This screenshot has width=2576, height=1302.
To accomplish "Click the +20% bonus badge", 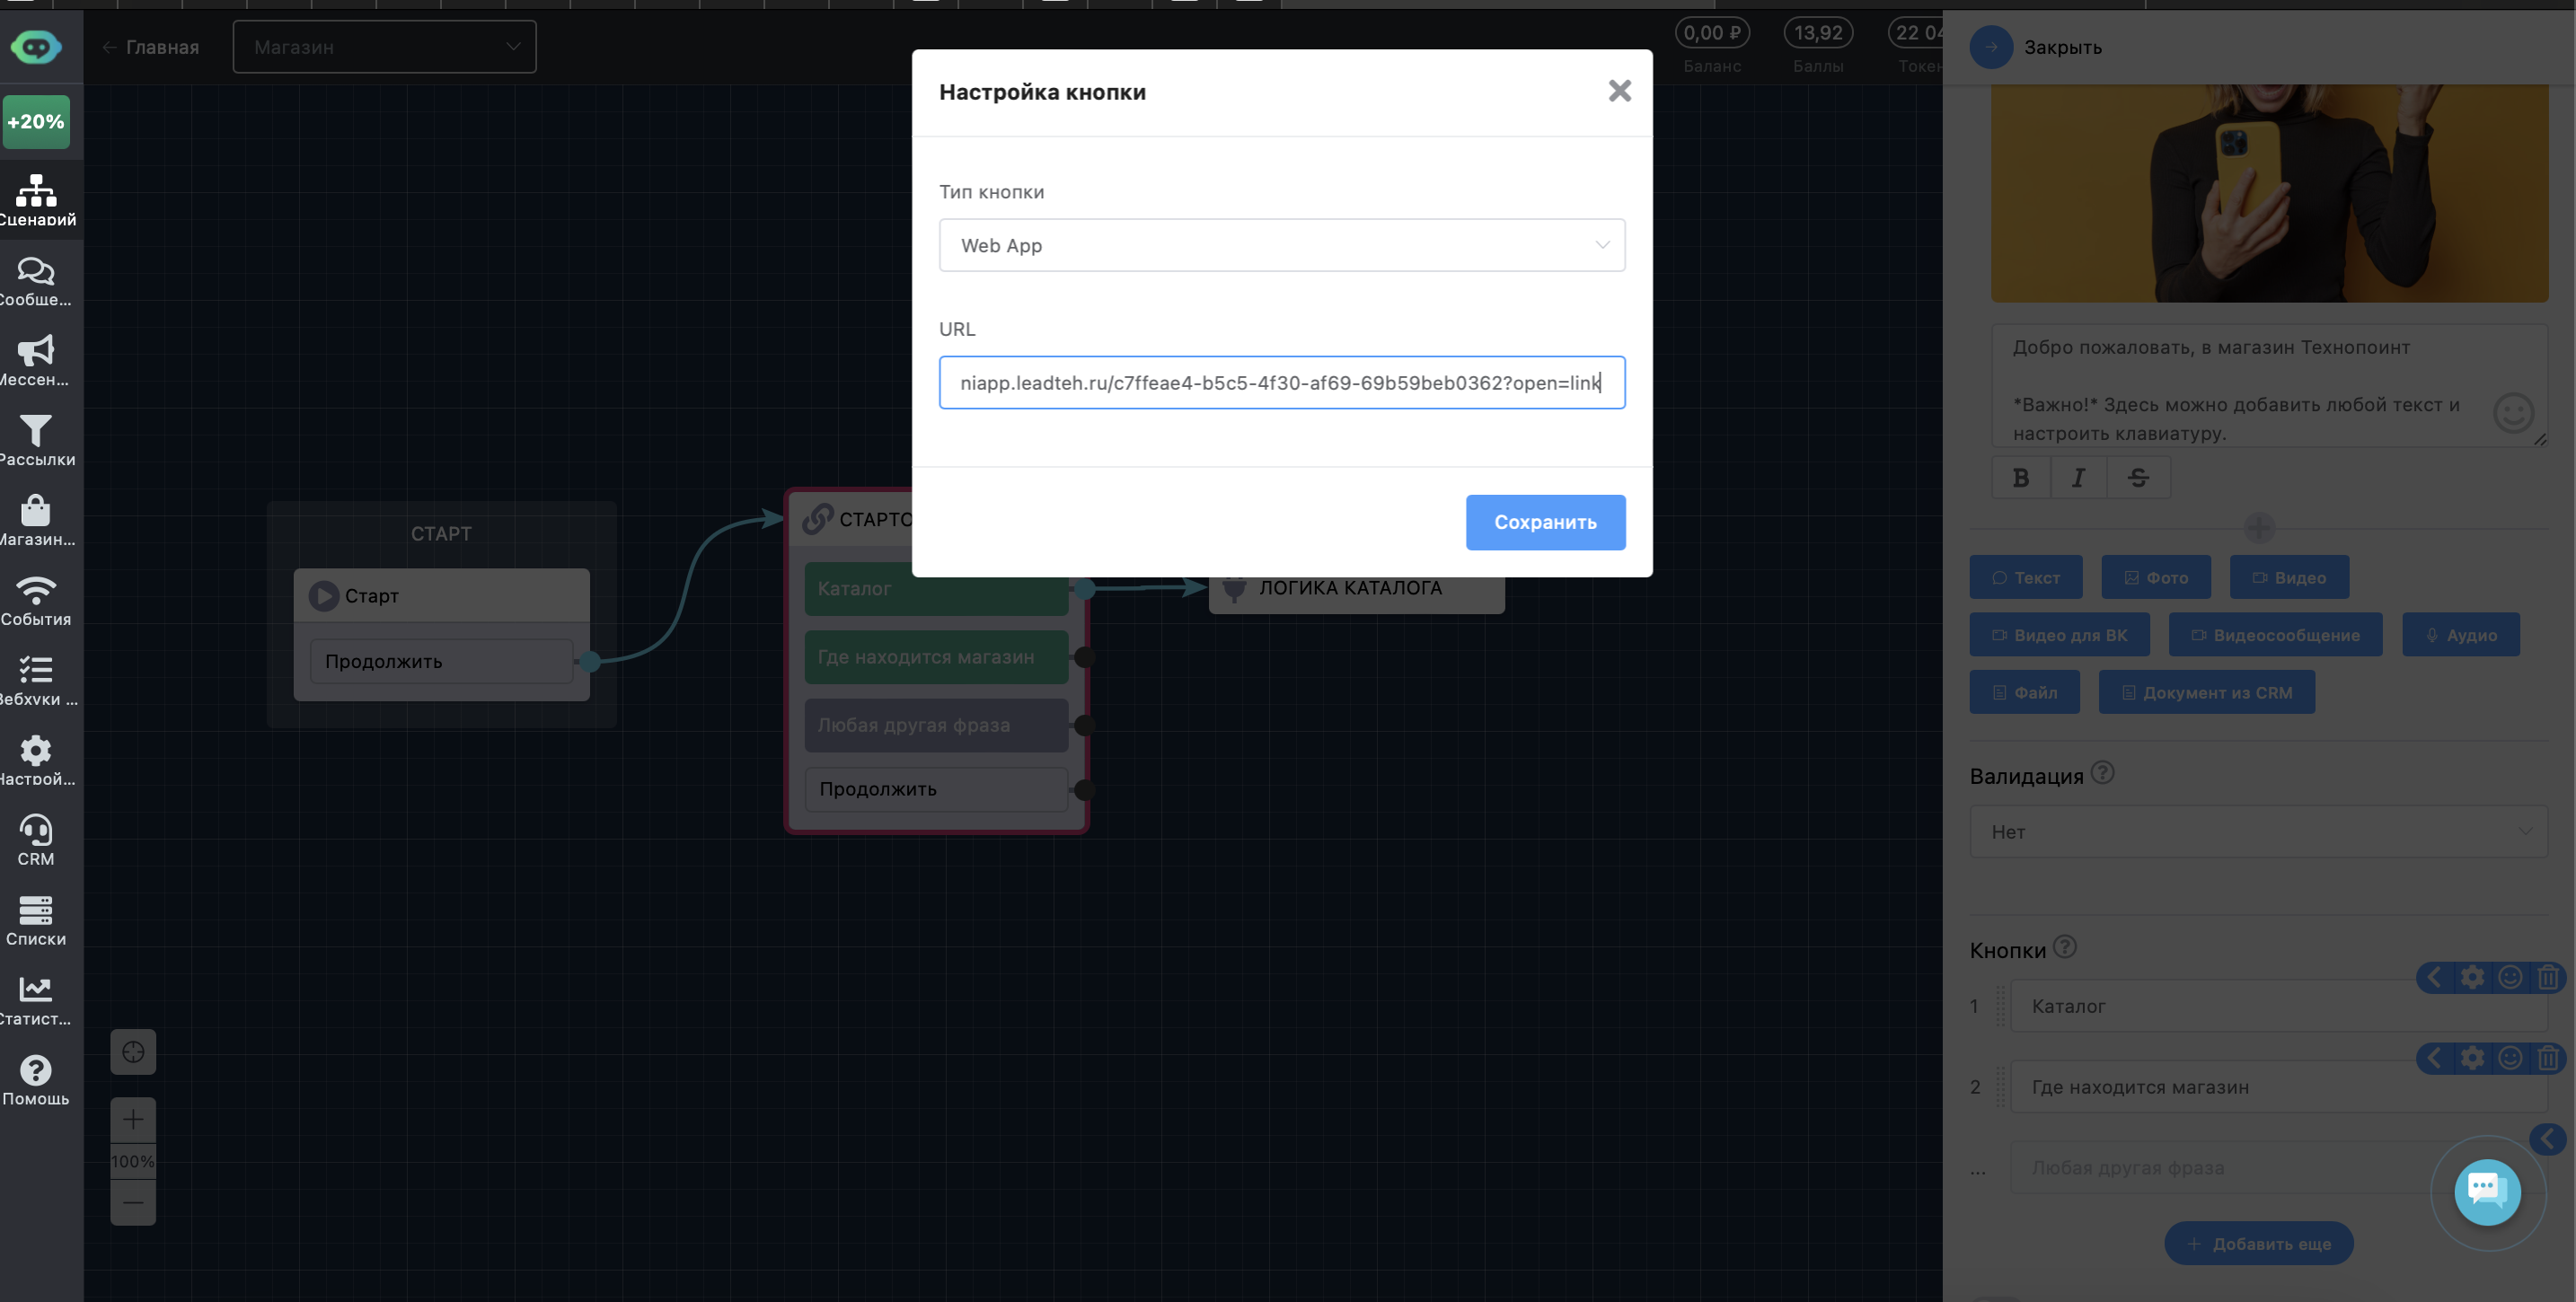I will 36,122.
